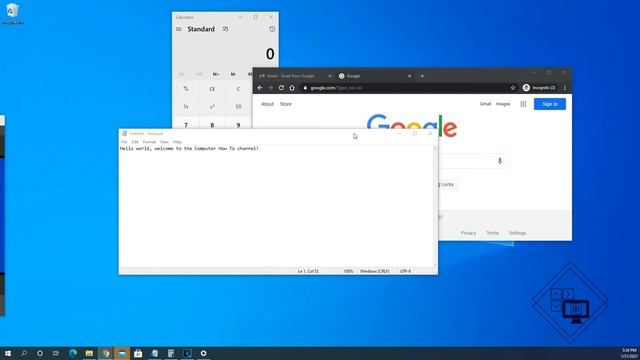The height and width of the screenshot is (360, 640).
Task: Click the Incognito profile indicator
Action: [539, 88]
